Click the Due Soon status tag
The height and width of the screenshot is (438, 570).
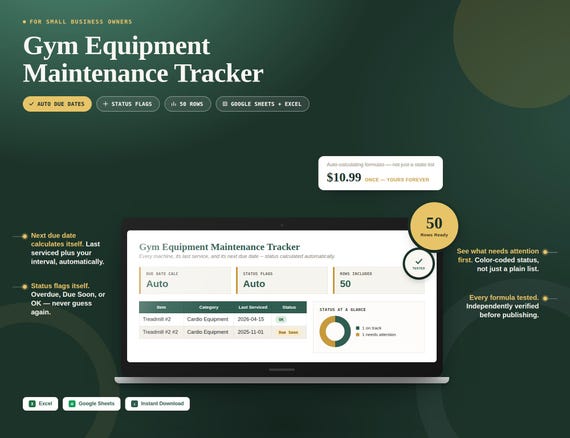point(288,332)
